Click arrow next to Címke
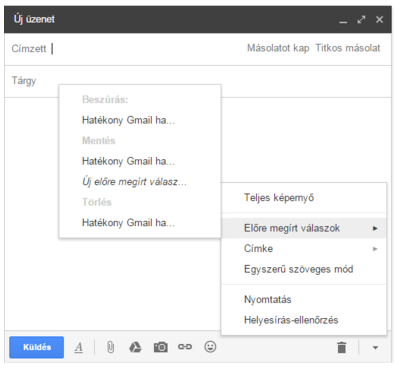The image size is (399, 368). (375, 249)
